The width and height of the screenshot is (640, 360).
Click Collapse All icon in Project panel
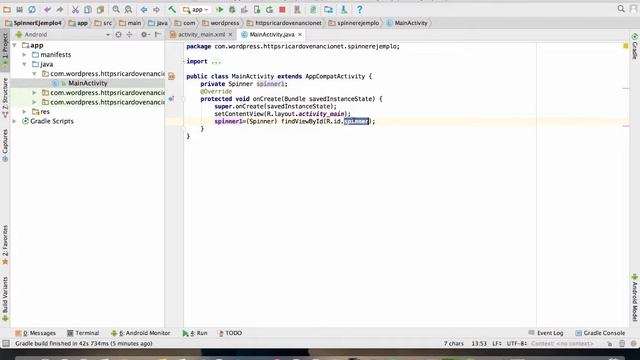click(129, 35)
